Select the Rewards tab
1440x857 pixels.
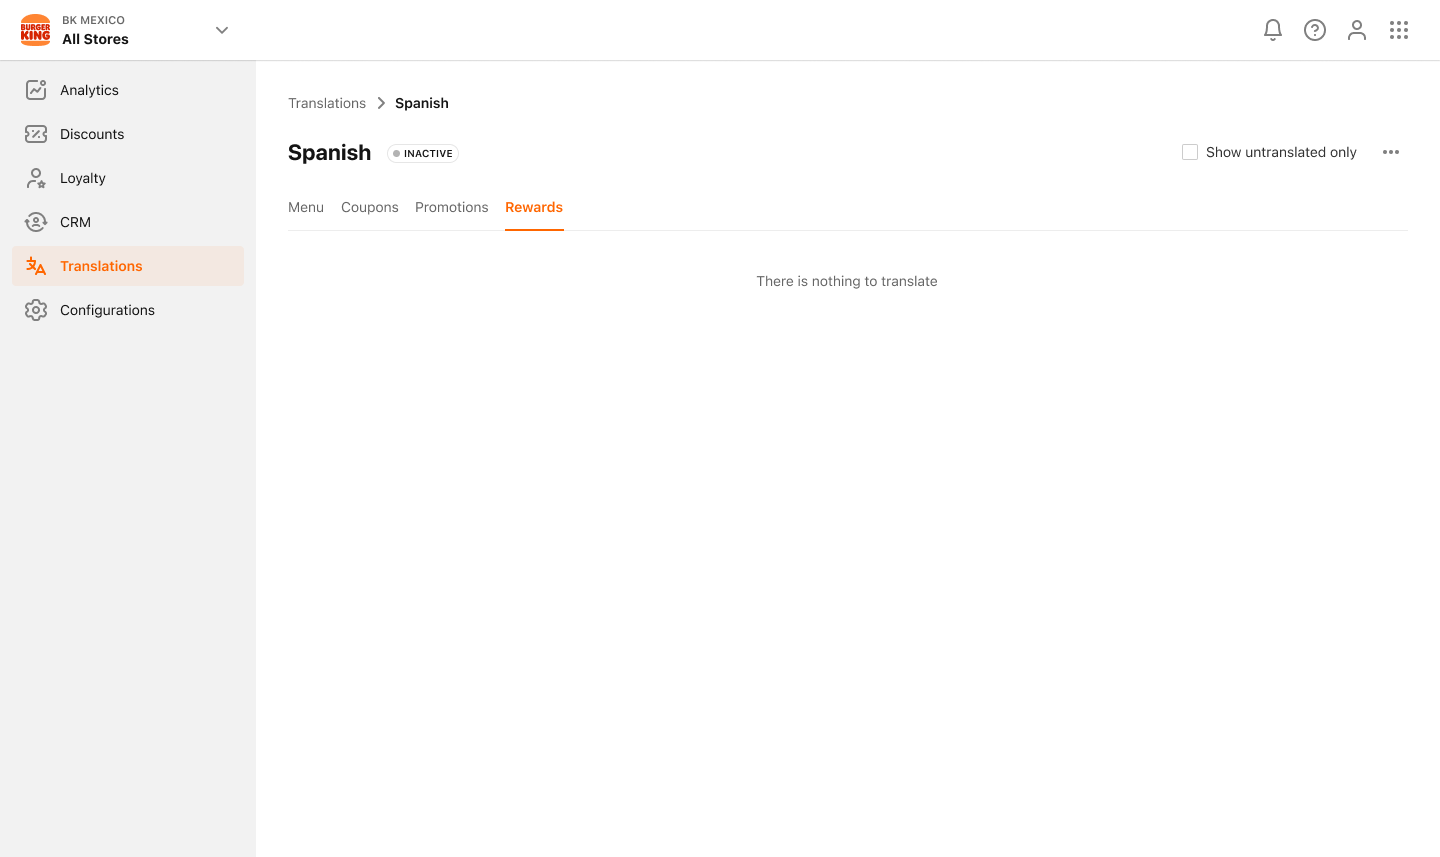point(534,207)
